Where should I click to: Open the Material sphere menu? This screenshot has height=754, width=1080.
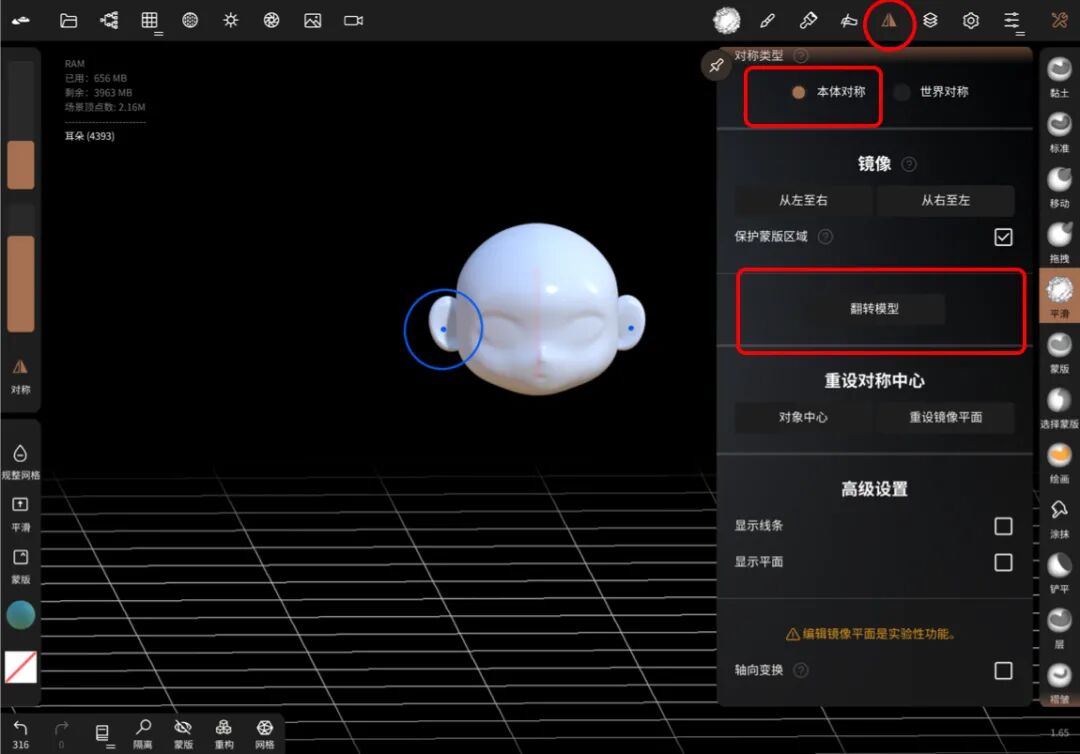(x=190, y=21)
